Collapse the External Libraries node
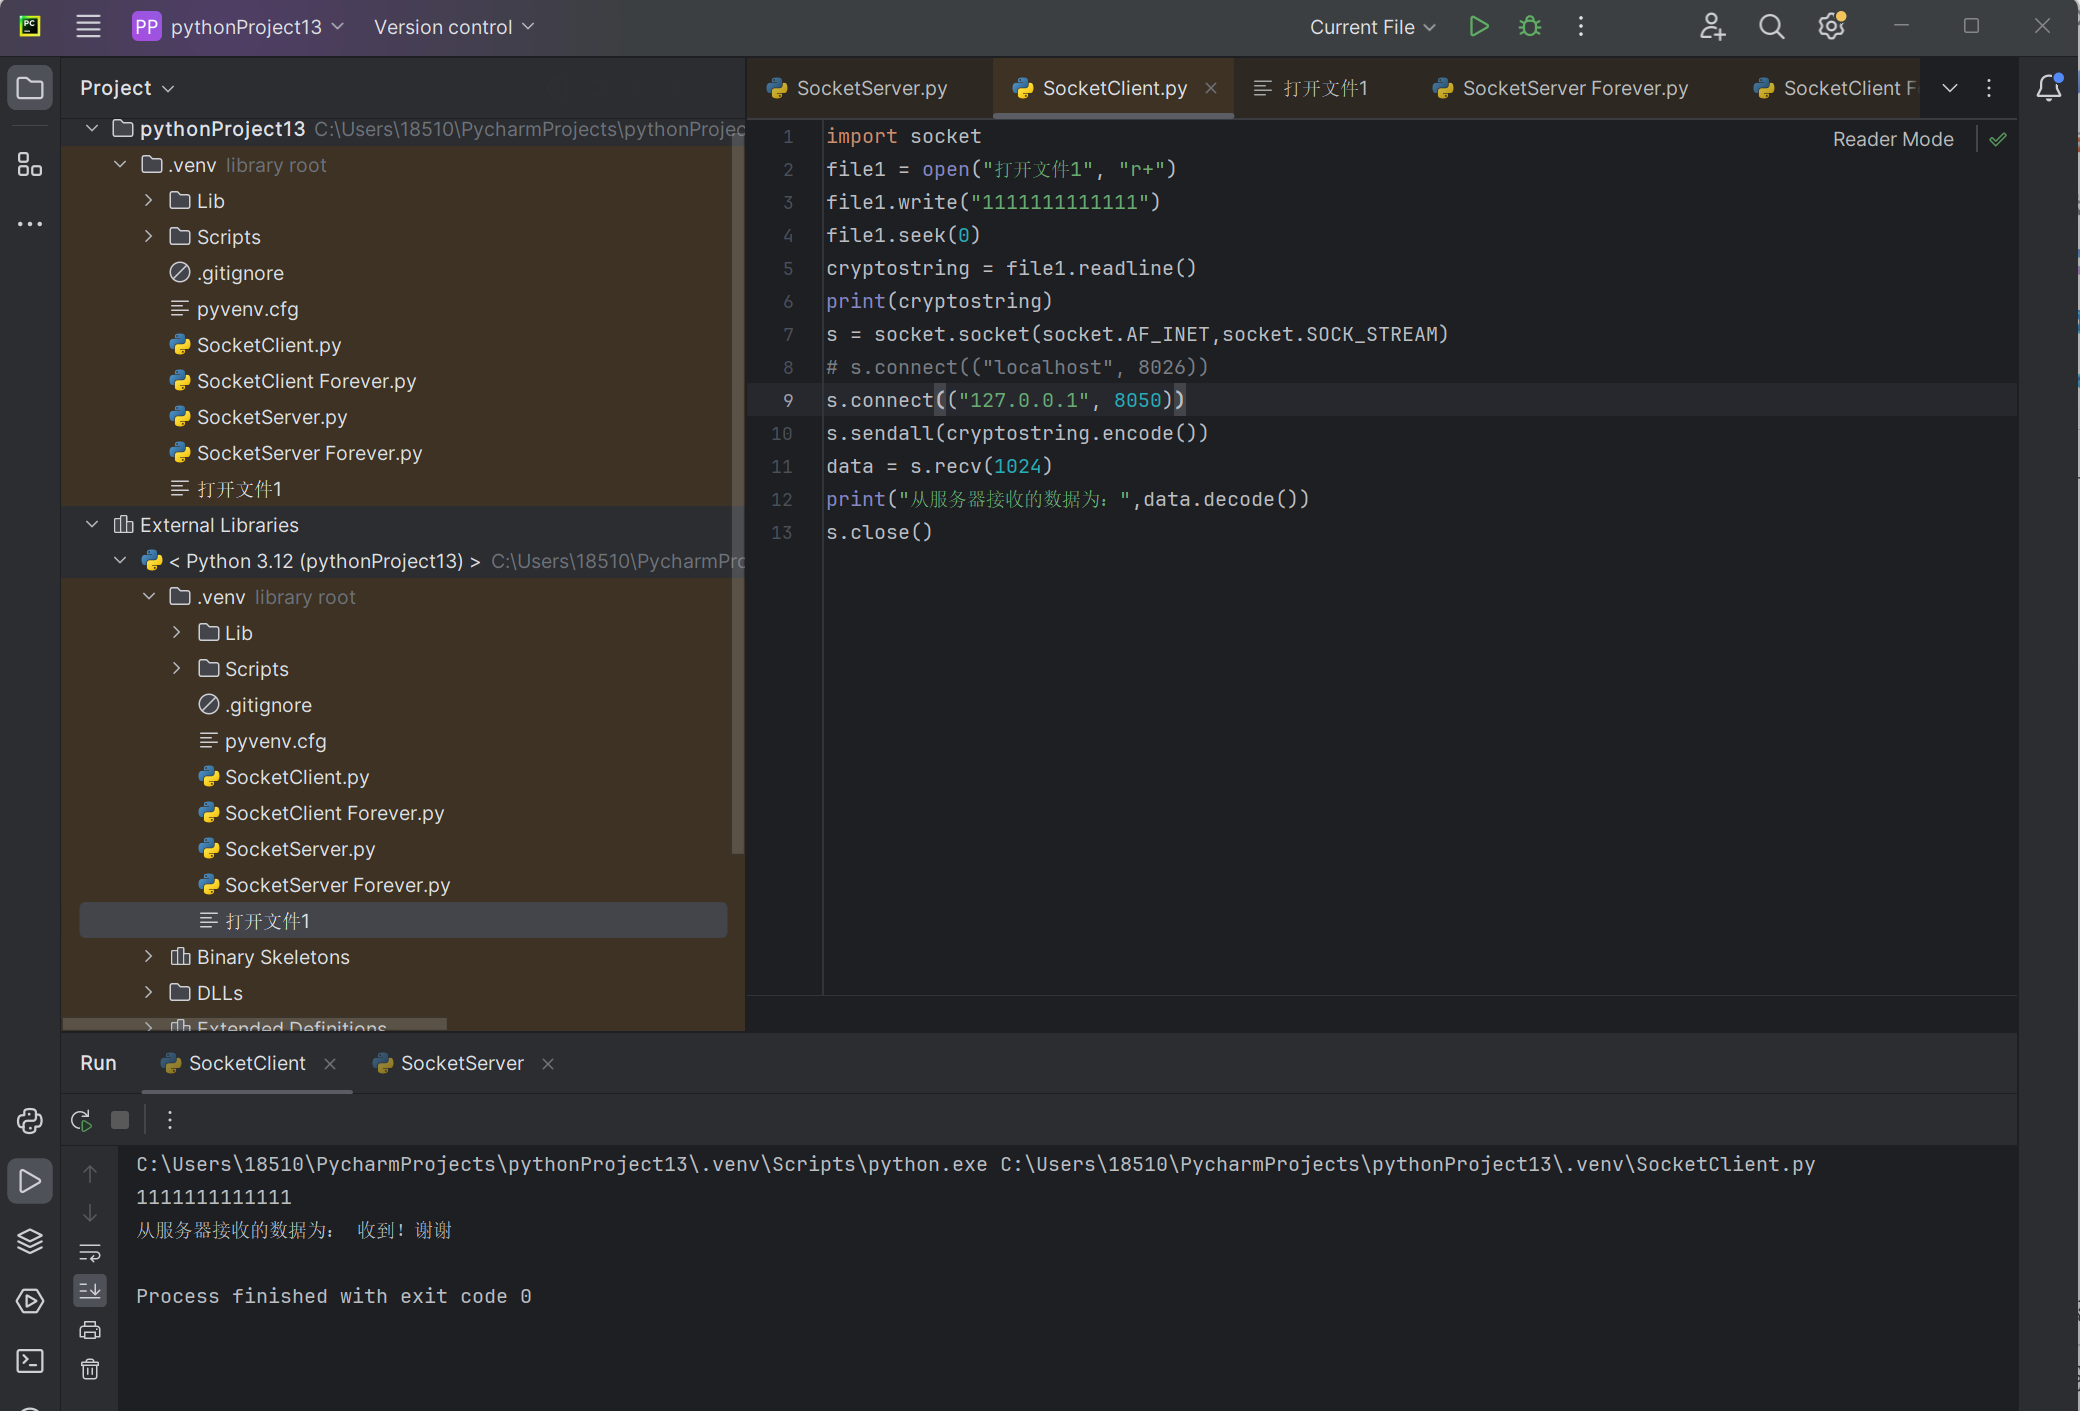 (92, 525)
